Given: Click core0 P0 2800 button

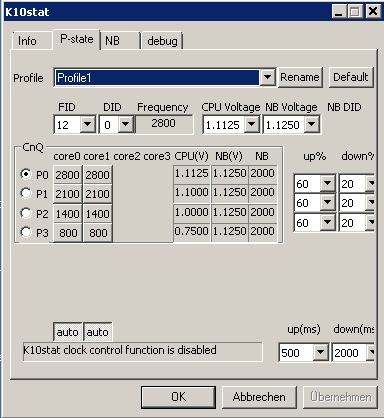Looking at the screenshot, I should [68, 175].
